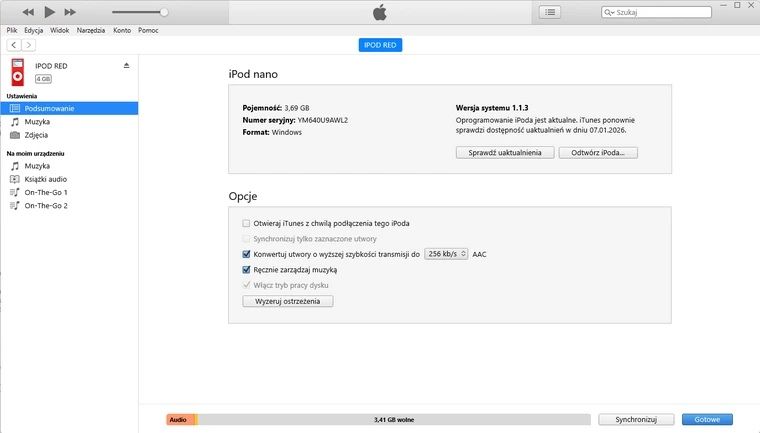Click the 4 GB capacity badge
Screen dimensions: 760x433
tap(43, 79)
